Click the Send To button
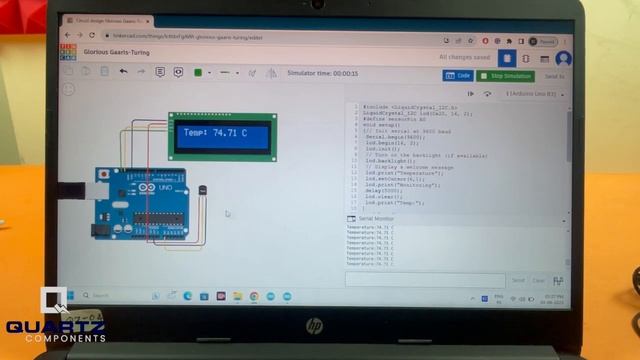 pos(554,76)
